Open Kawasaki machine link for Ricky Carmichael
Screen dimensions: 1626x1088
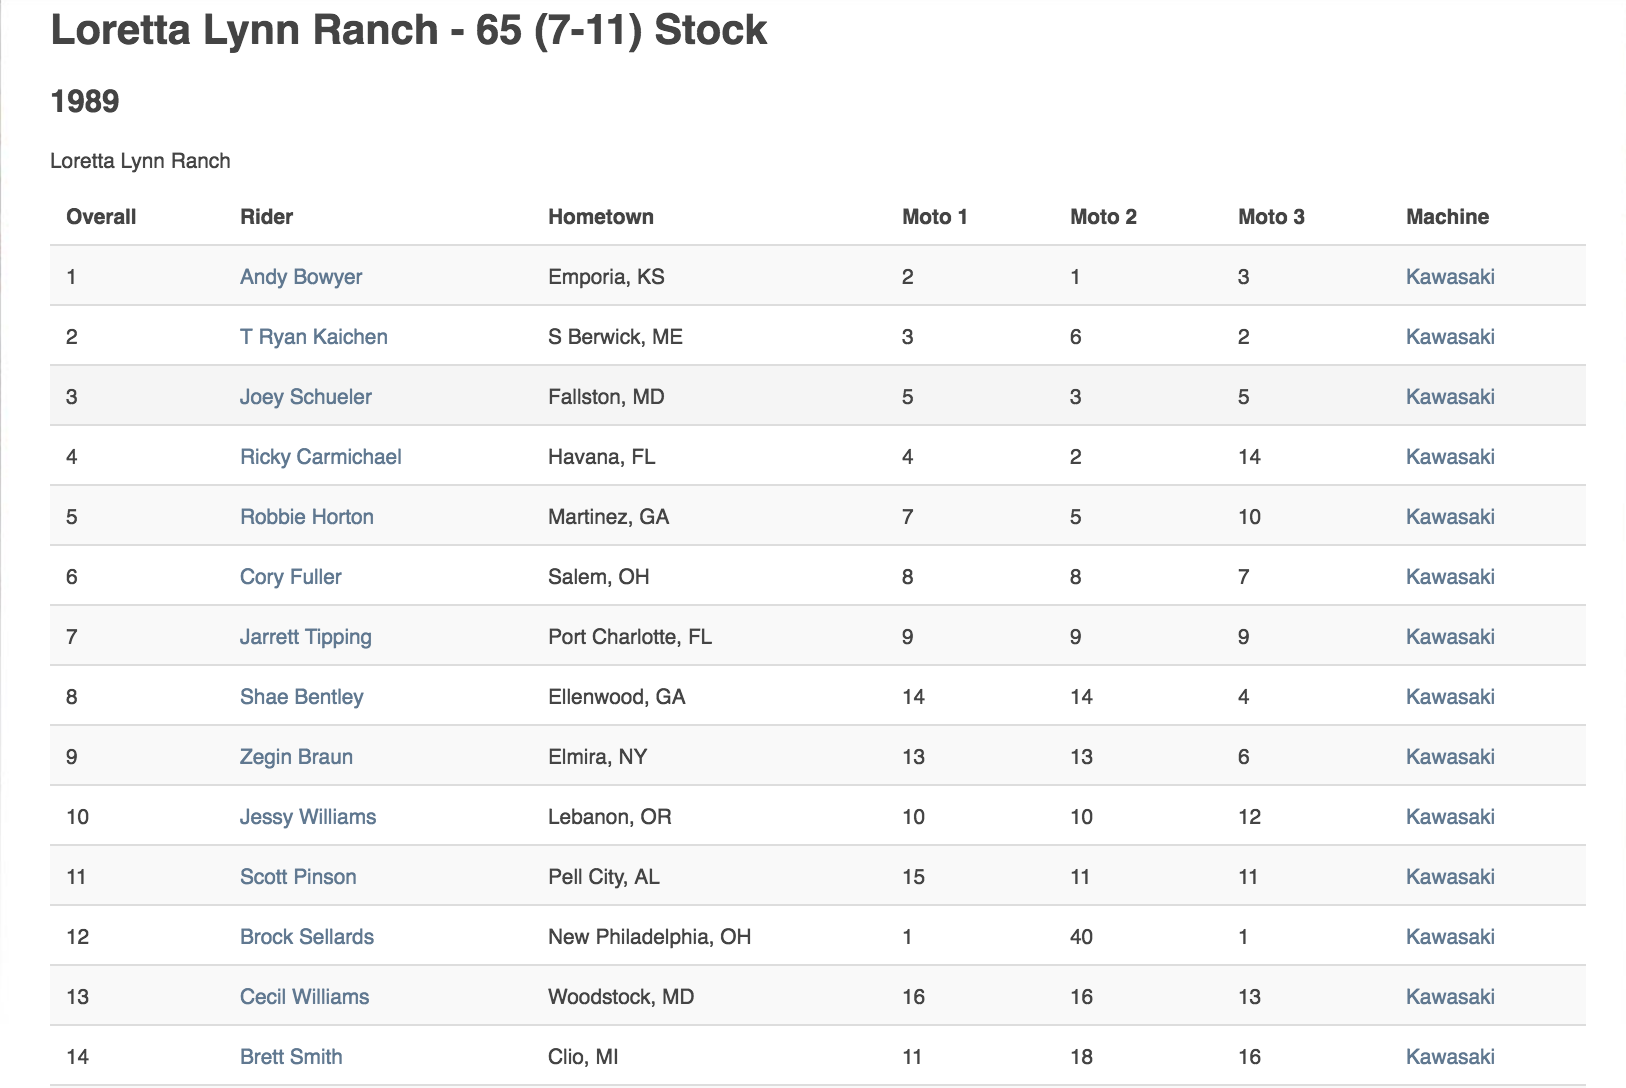(x=1450, y=457)
